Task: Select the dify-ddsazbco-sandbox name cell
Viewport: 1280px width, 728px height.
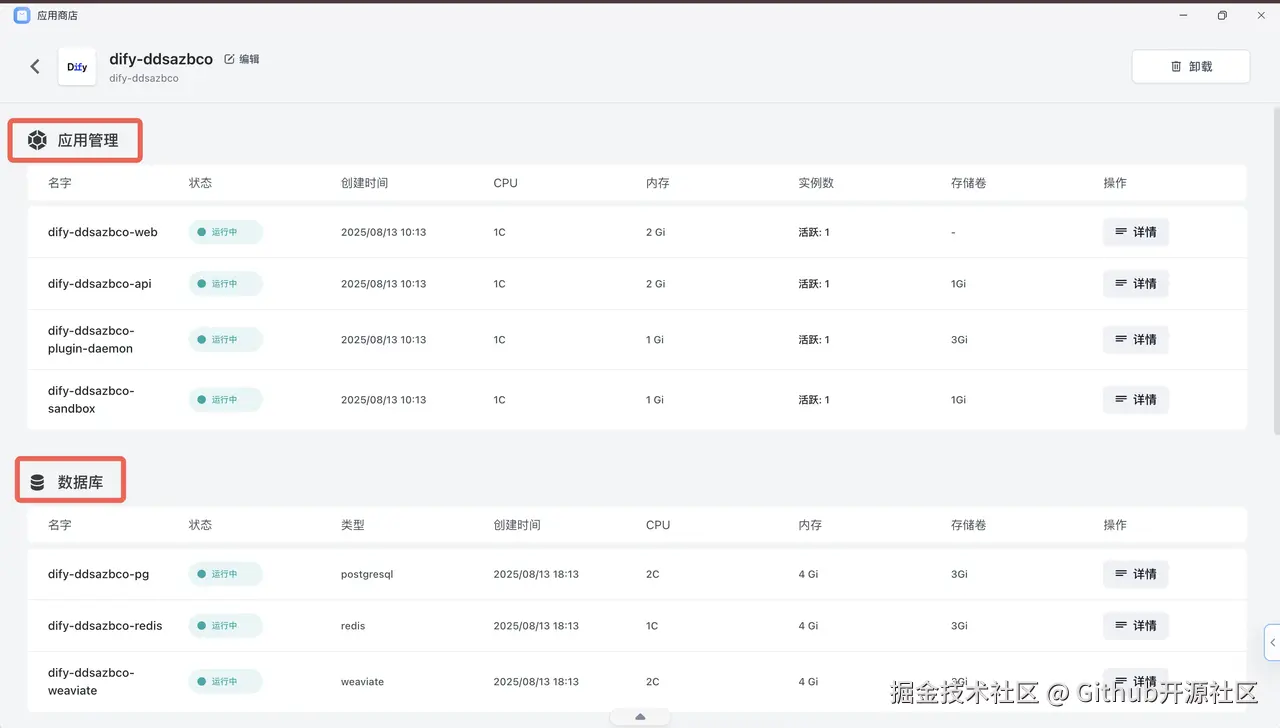Action: click(91, 400)
